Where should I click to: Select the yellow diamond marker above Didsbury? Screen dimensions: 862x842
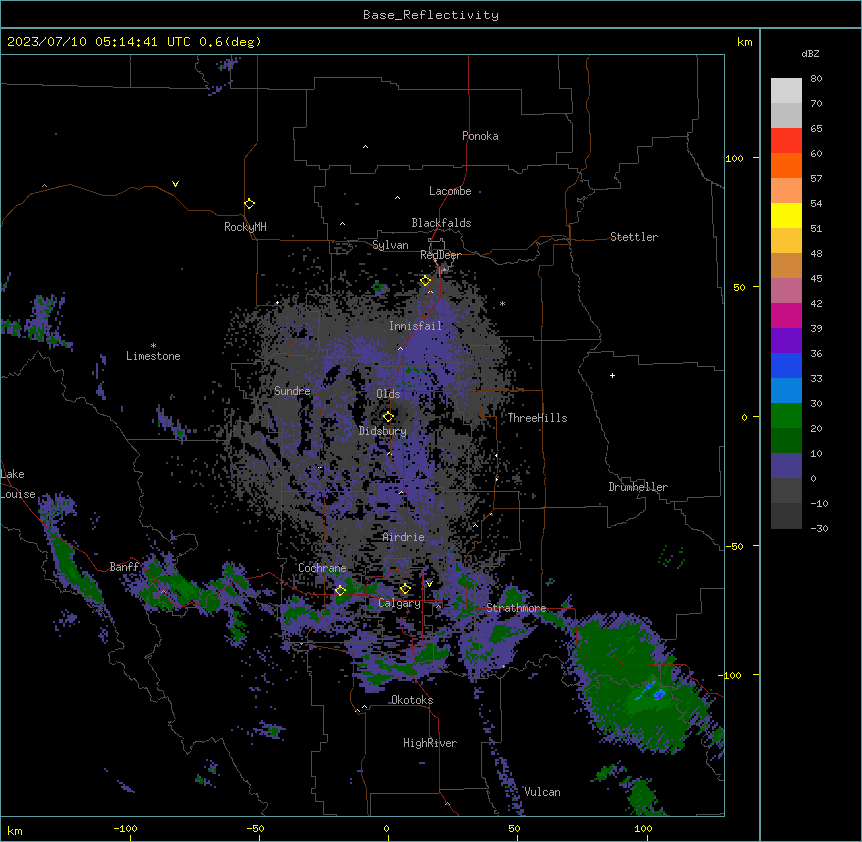(x=388, y=416)
